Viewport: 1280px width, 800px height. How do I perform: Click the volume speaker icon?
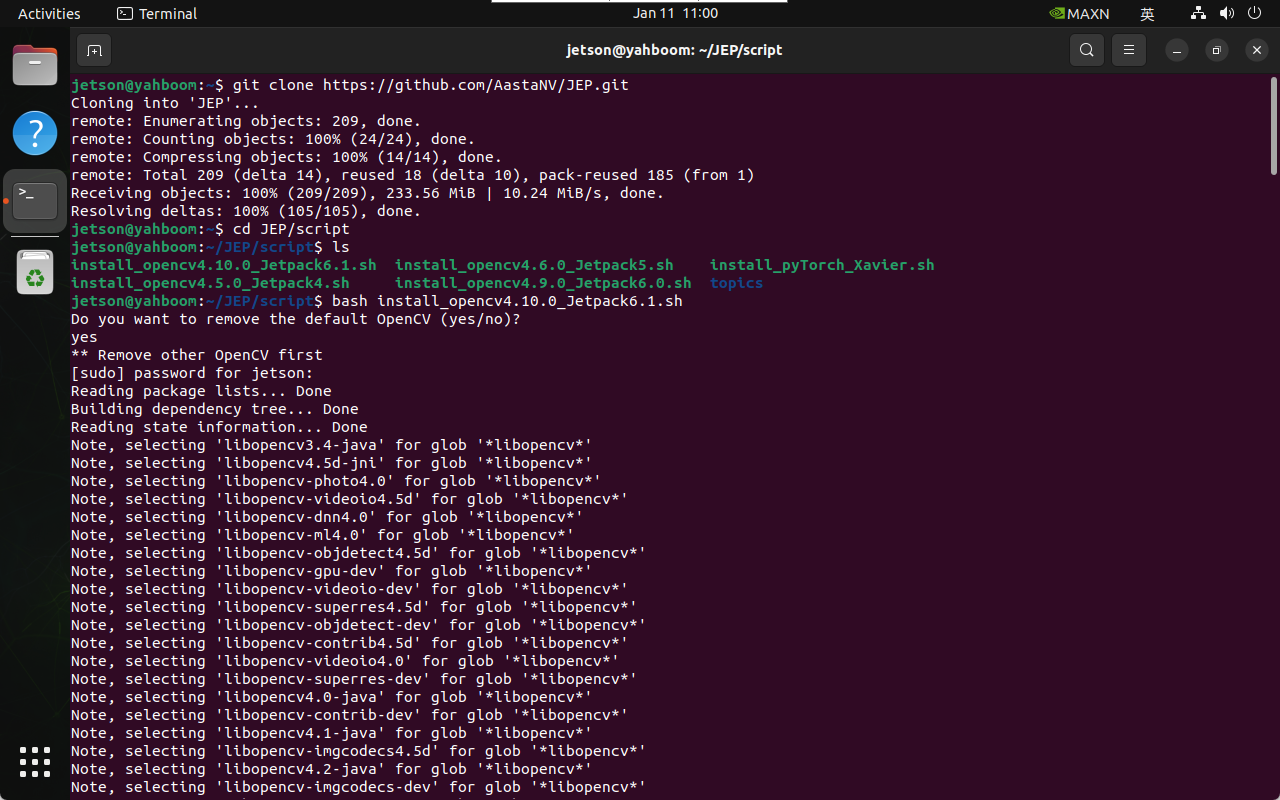(1226, 13)
